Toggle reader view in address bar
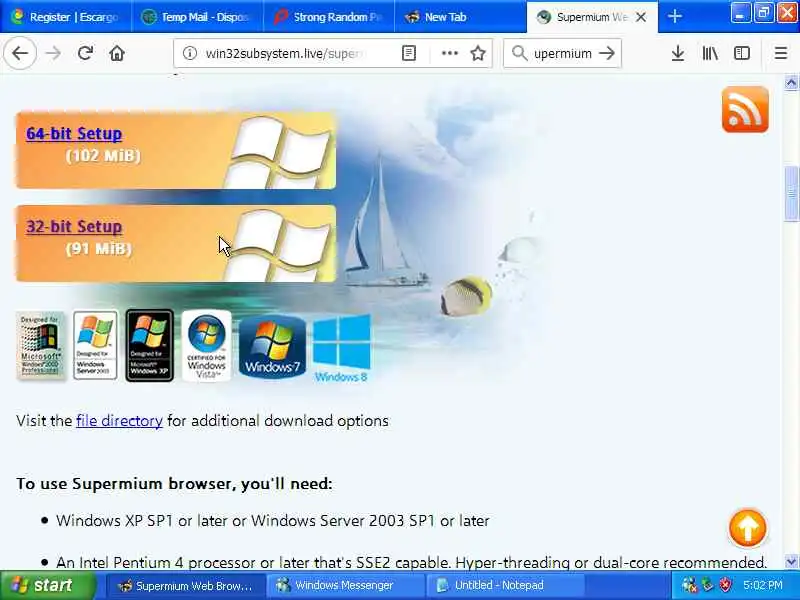 [409, 53]
